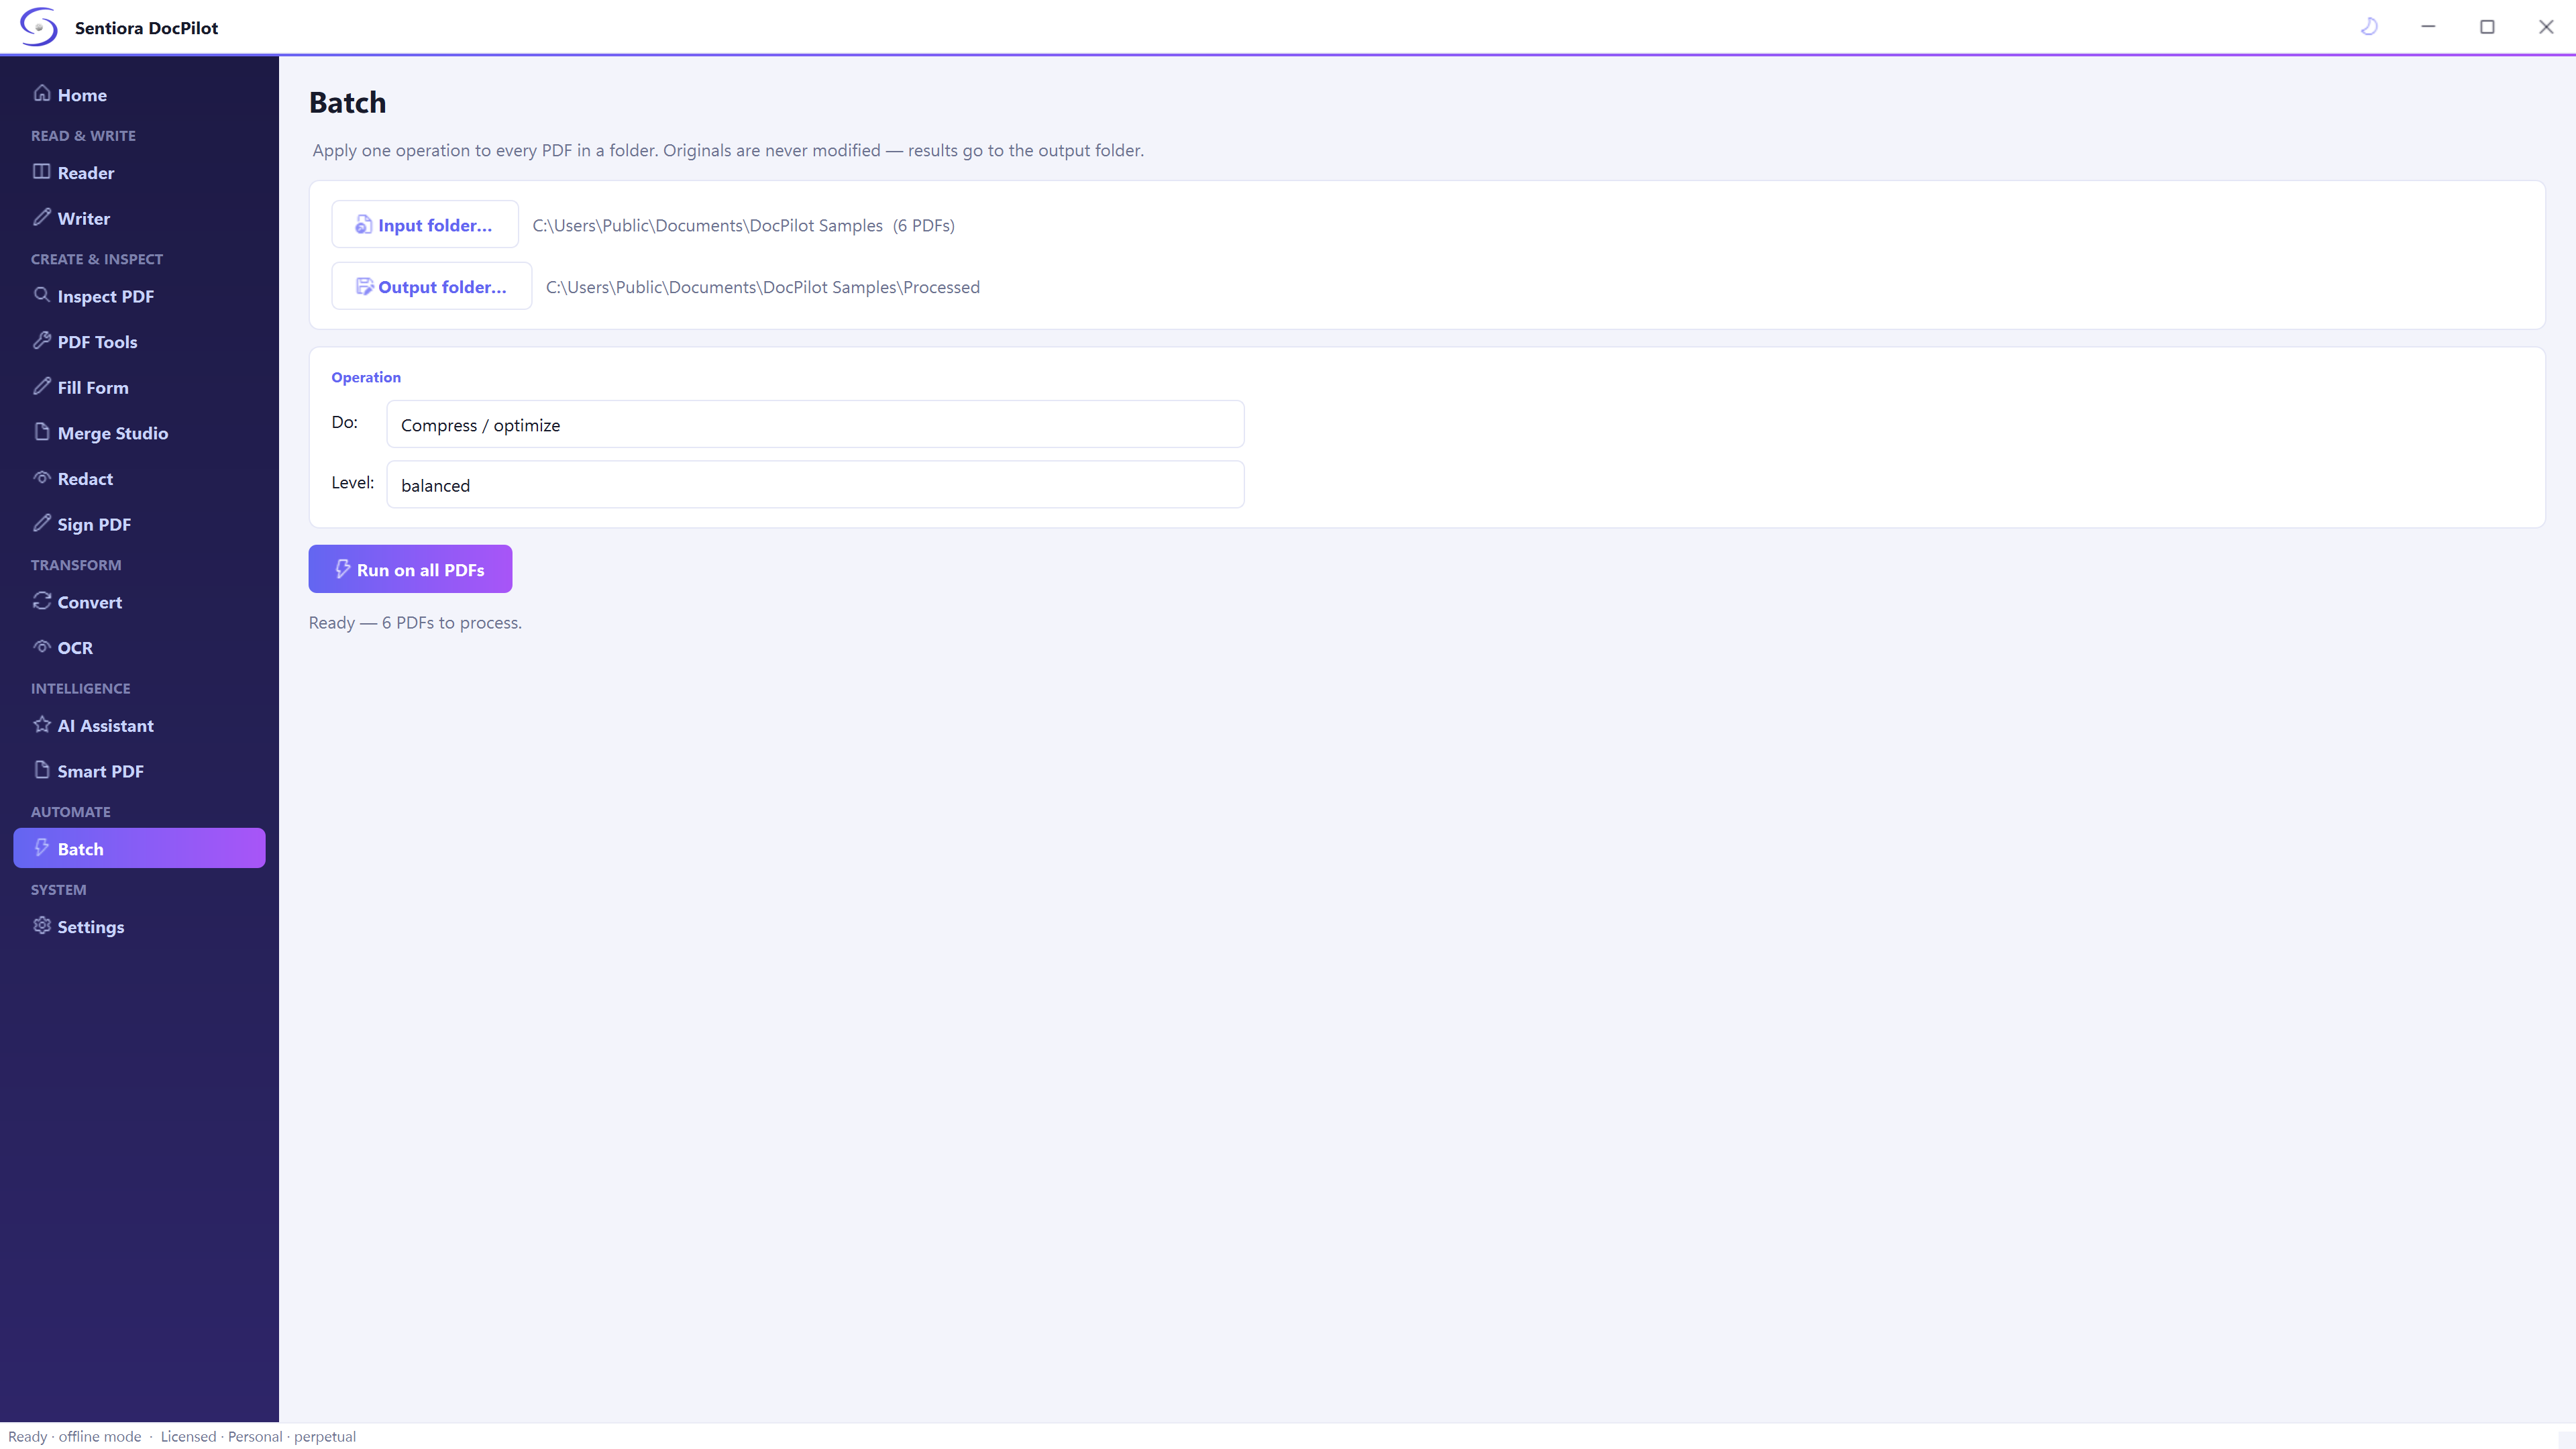This screenshot has height=1449, width=2576.
Task: Click the Convert arrows icon
Action: tap(42, 601)
